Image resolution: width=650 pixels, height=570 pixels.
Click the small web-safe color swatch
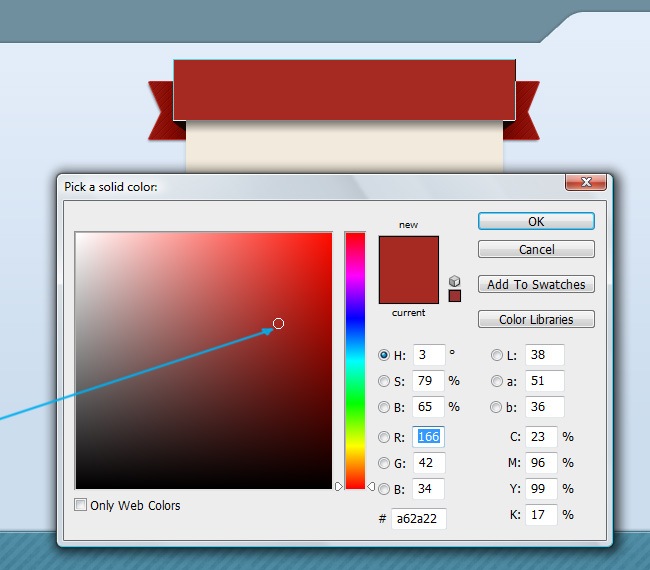tap(455, 296)
